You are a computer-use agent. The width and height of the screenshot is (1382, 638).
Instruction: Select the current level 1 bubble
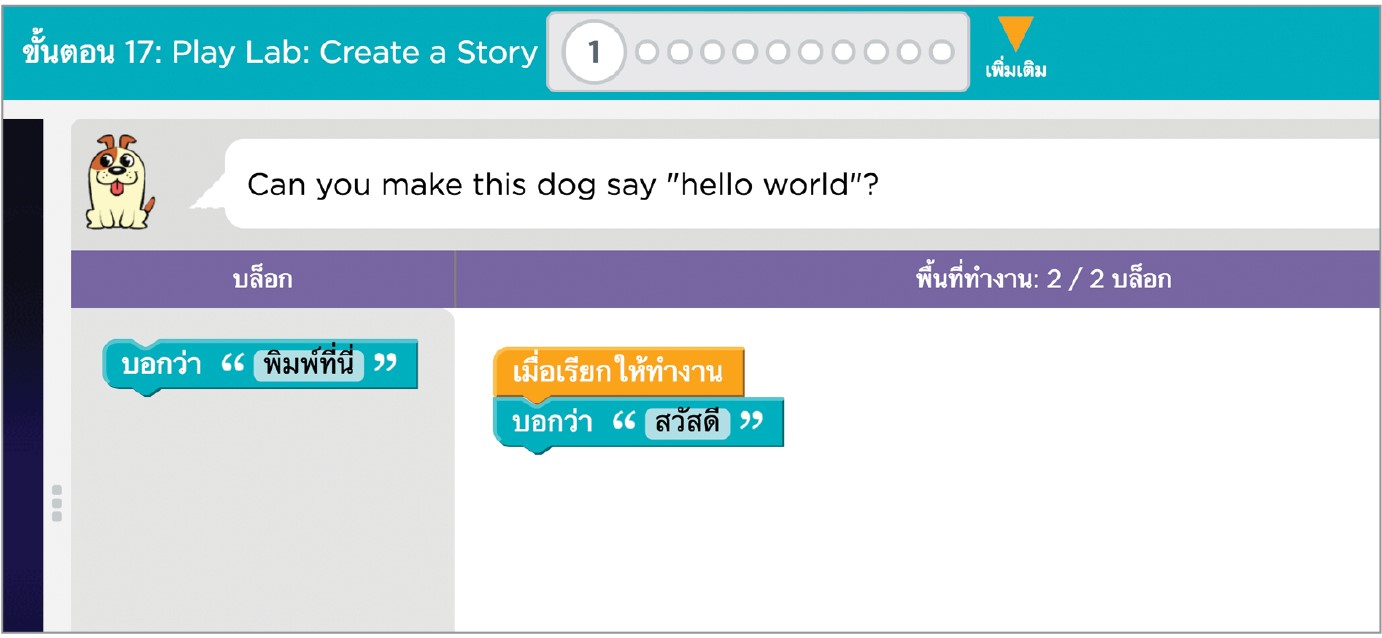coord(594,52)
